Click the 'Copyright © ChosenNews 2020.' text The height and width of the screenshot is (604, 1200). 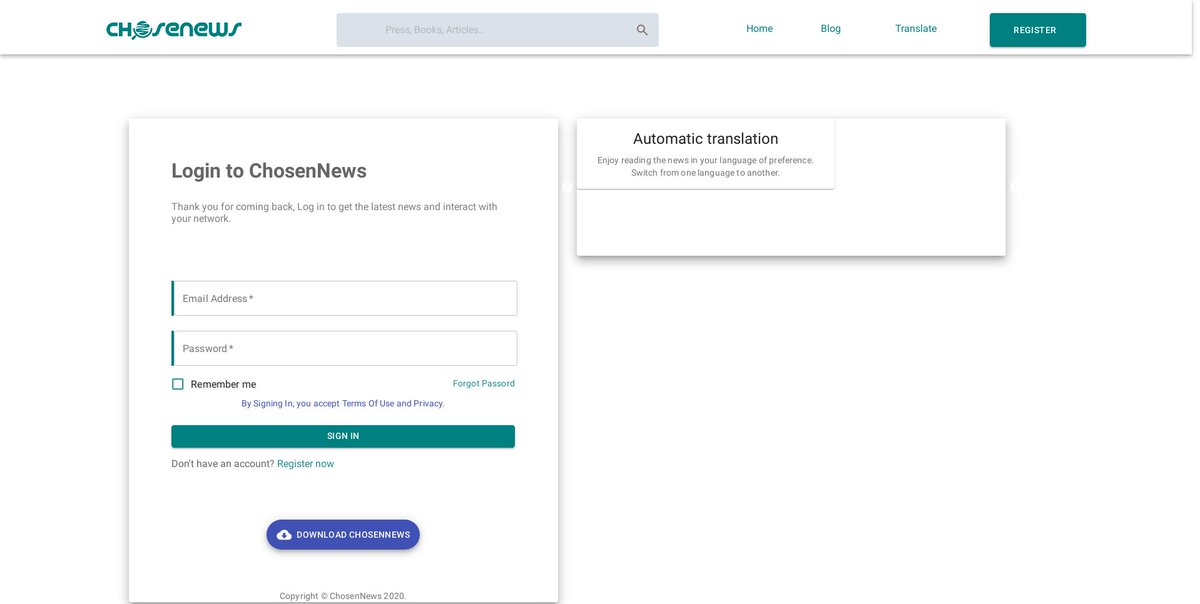point(343,596)
